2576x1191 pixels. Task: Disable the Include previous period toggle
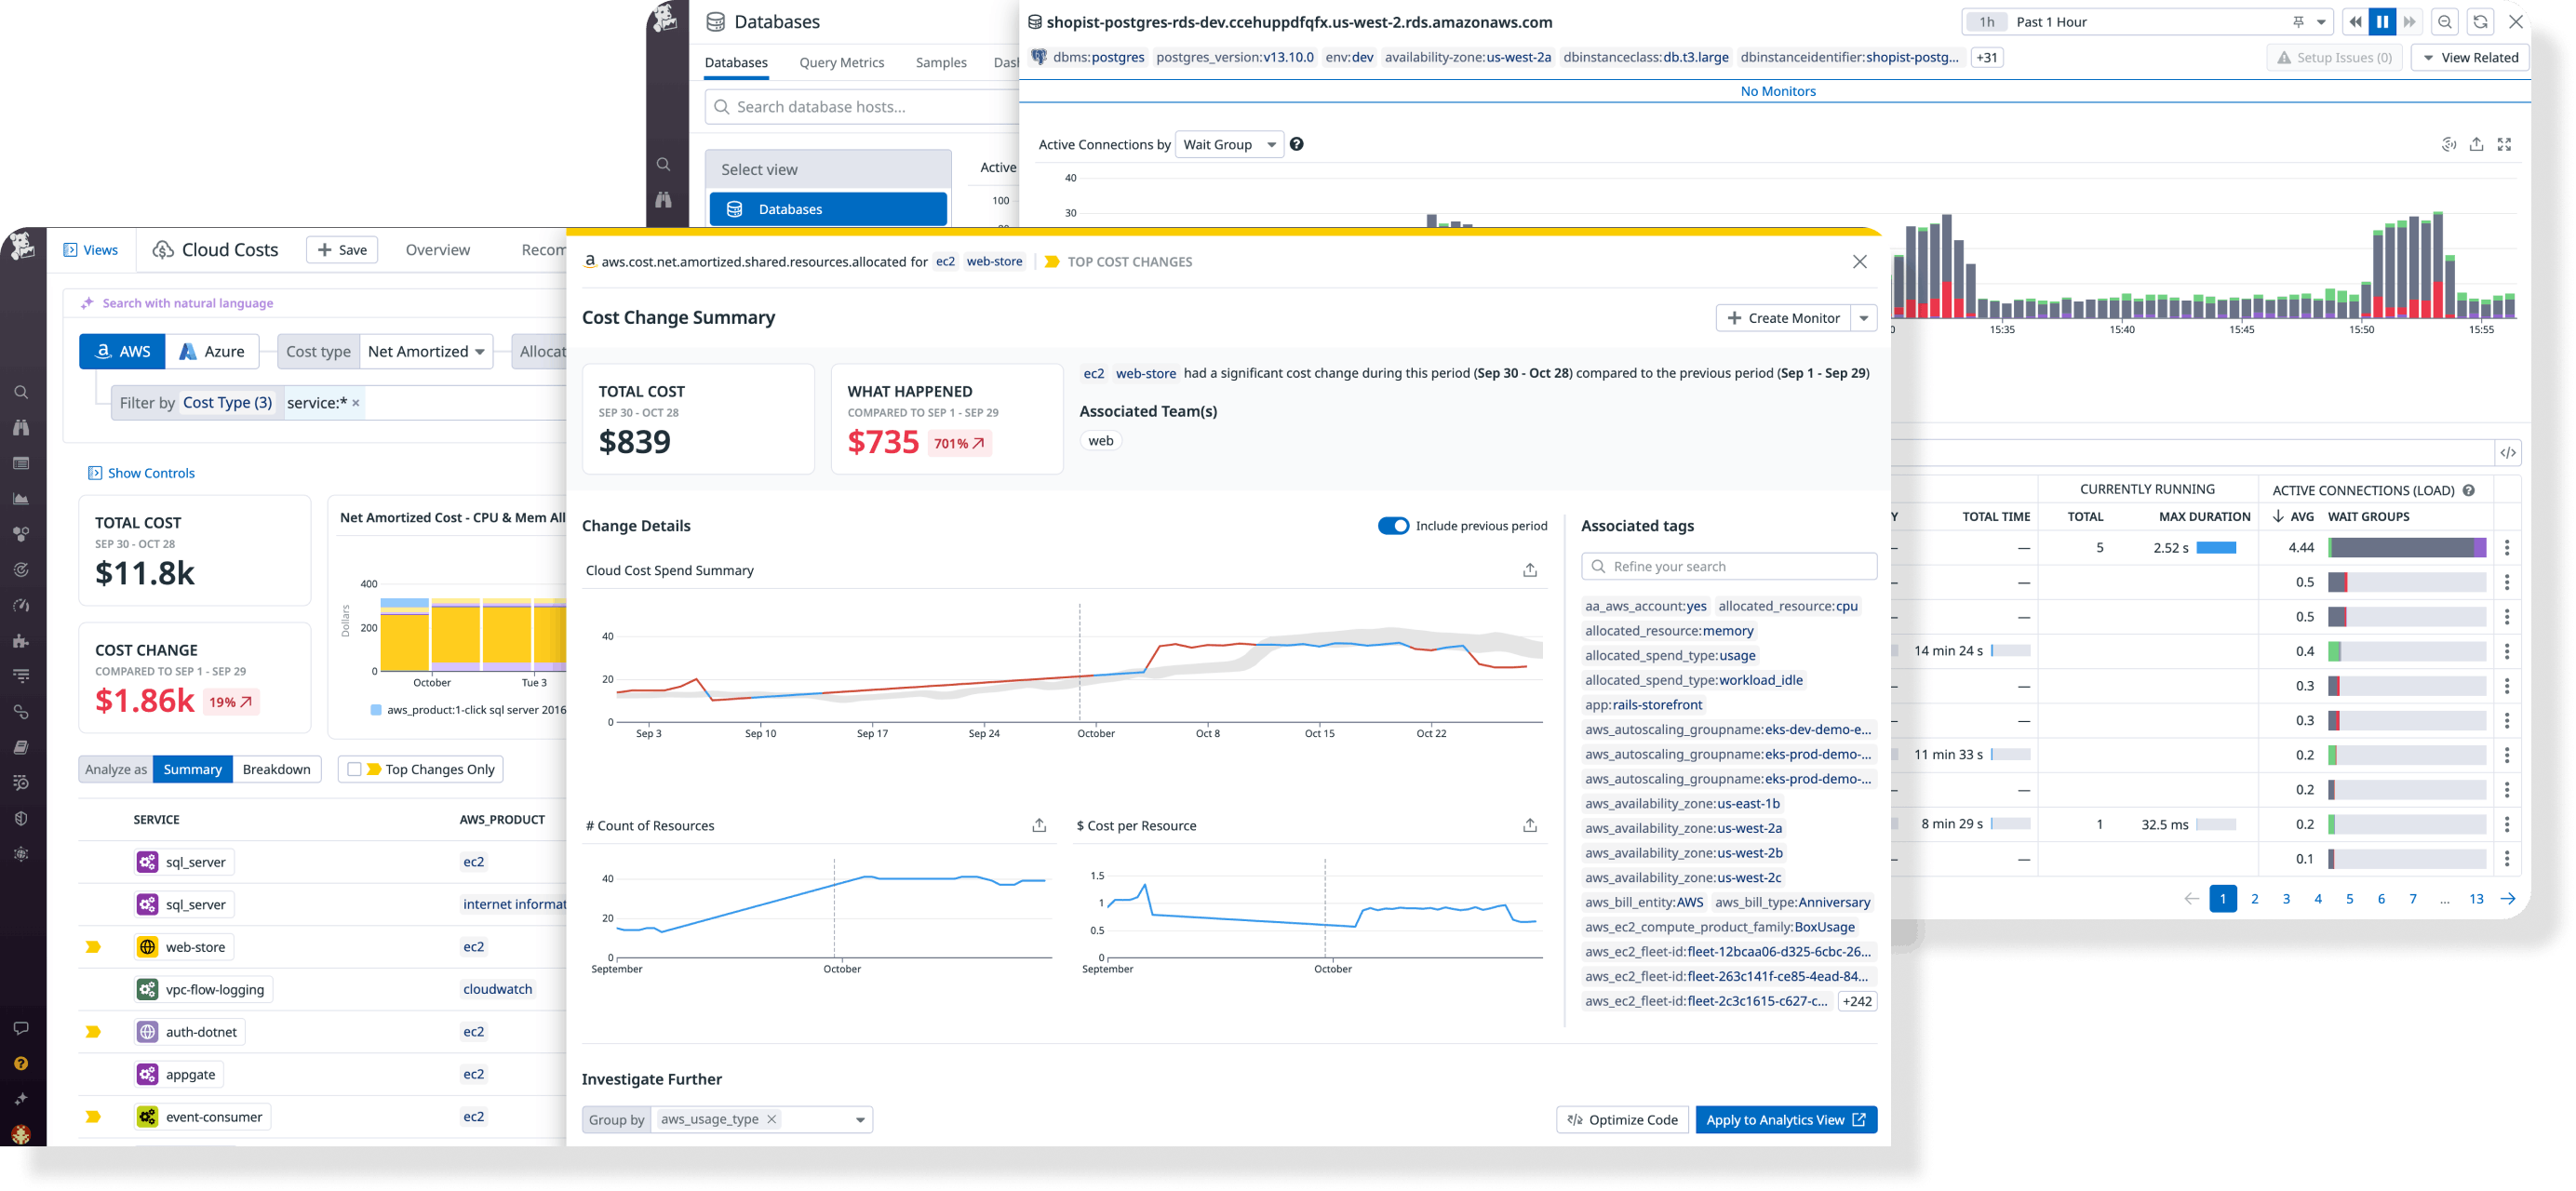1394,525
